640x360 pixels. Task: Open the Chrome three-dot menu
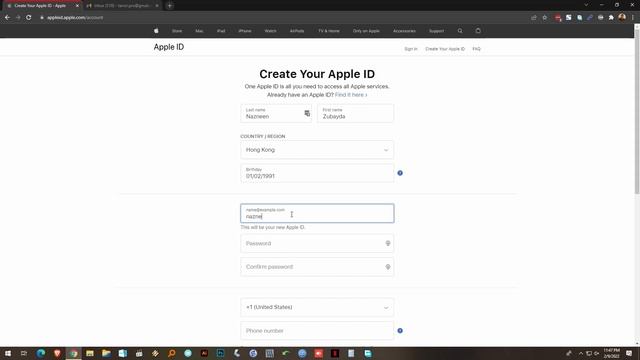633,18
